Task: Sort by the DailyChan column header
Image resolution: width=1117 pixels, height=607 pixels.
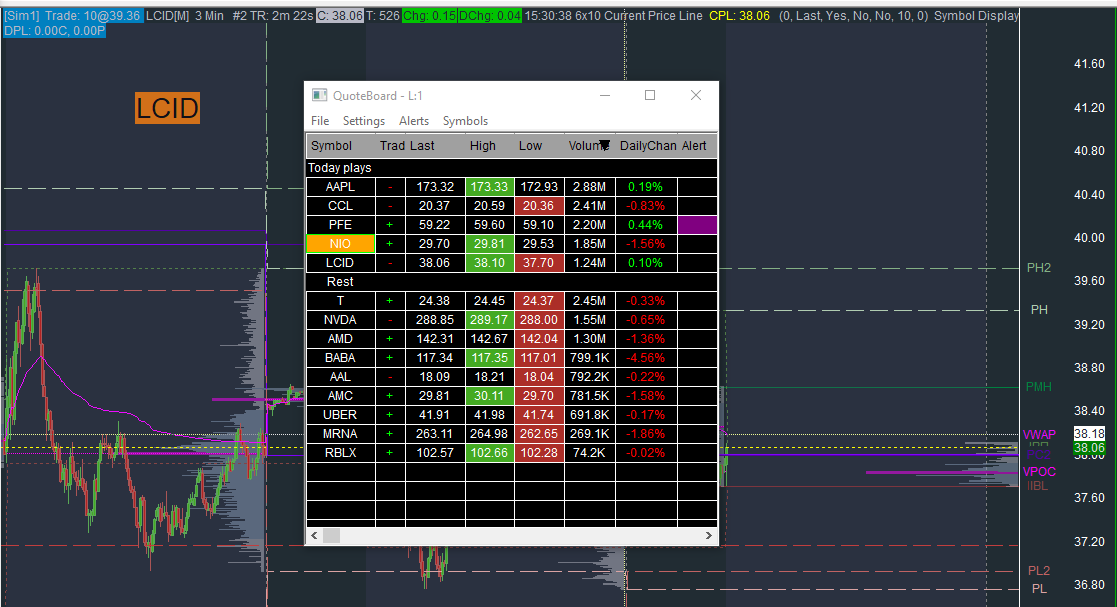Action: pos(648,146)
